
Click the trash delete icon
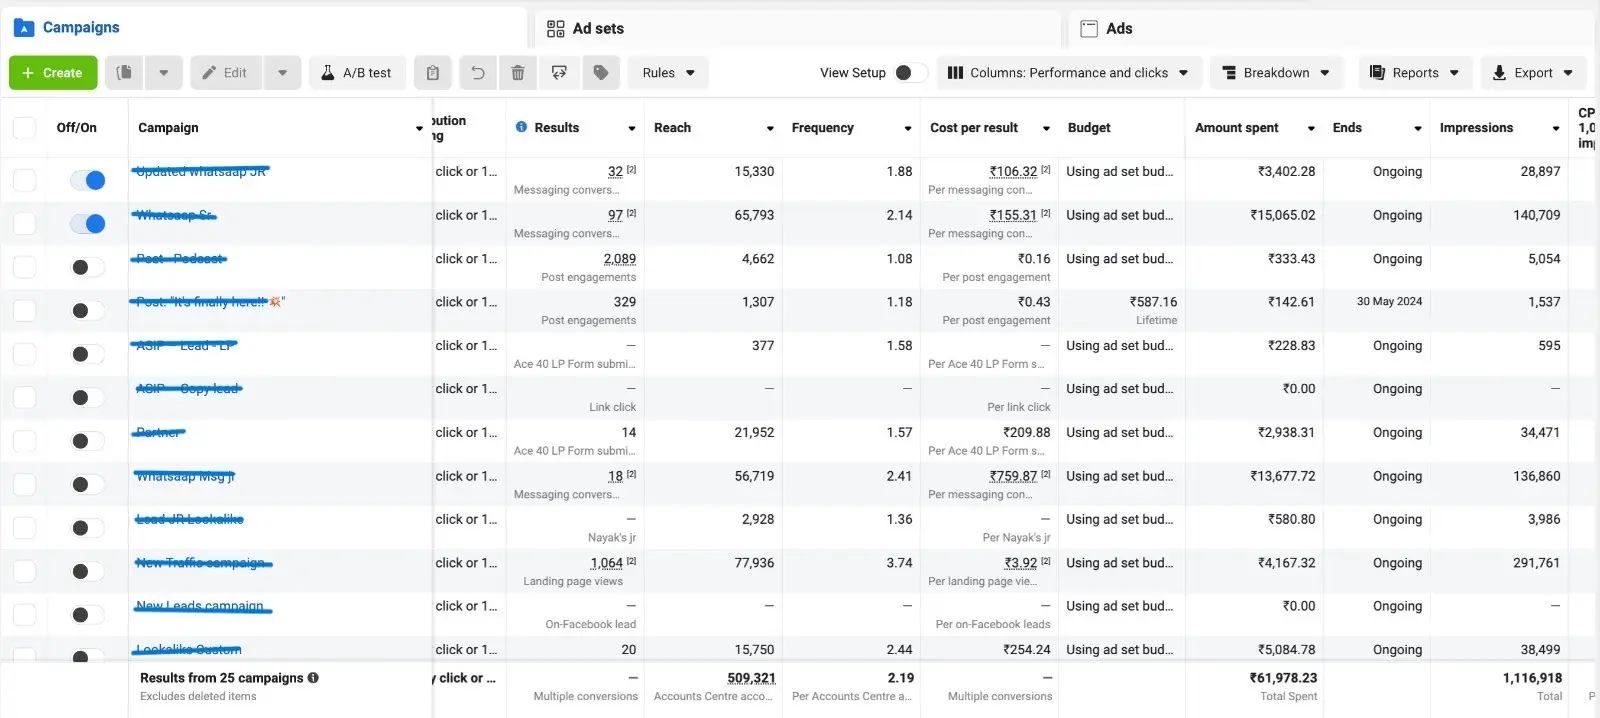518,73
